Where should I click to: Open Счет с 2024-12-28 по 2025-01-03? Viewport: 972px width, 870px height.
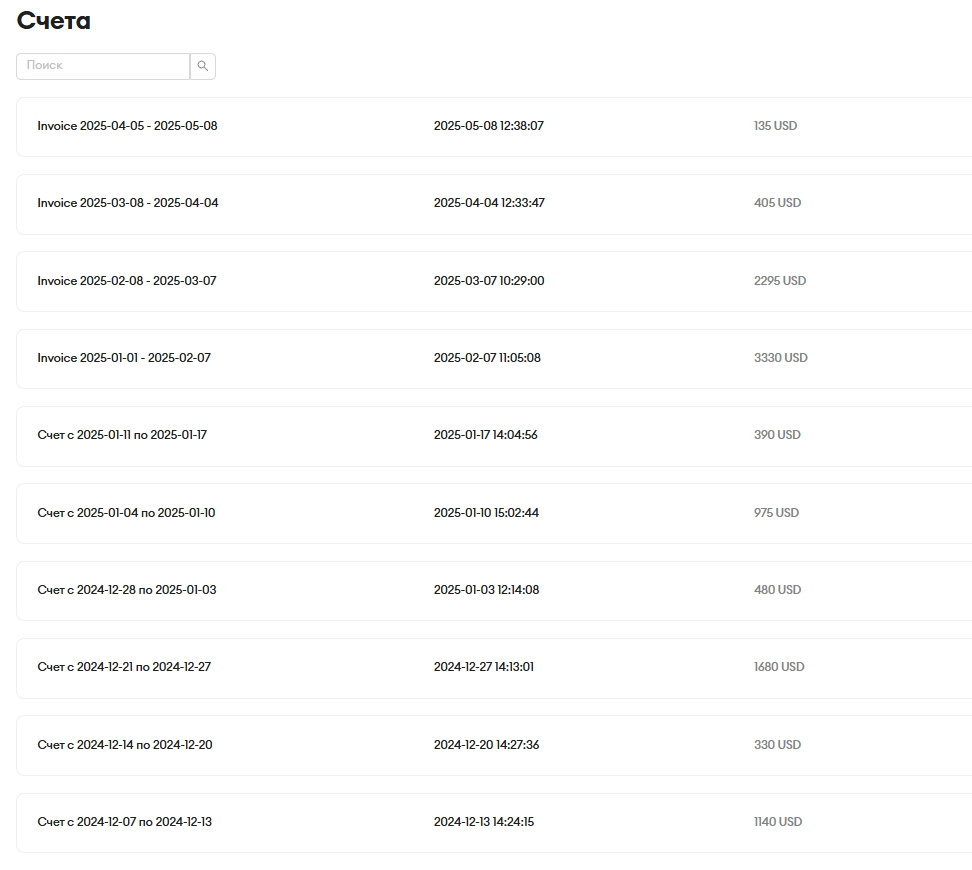tap(127, 590)
